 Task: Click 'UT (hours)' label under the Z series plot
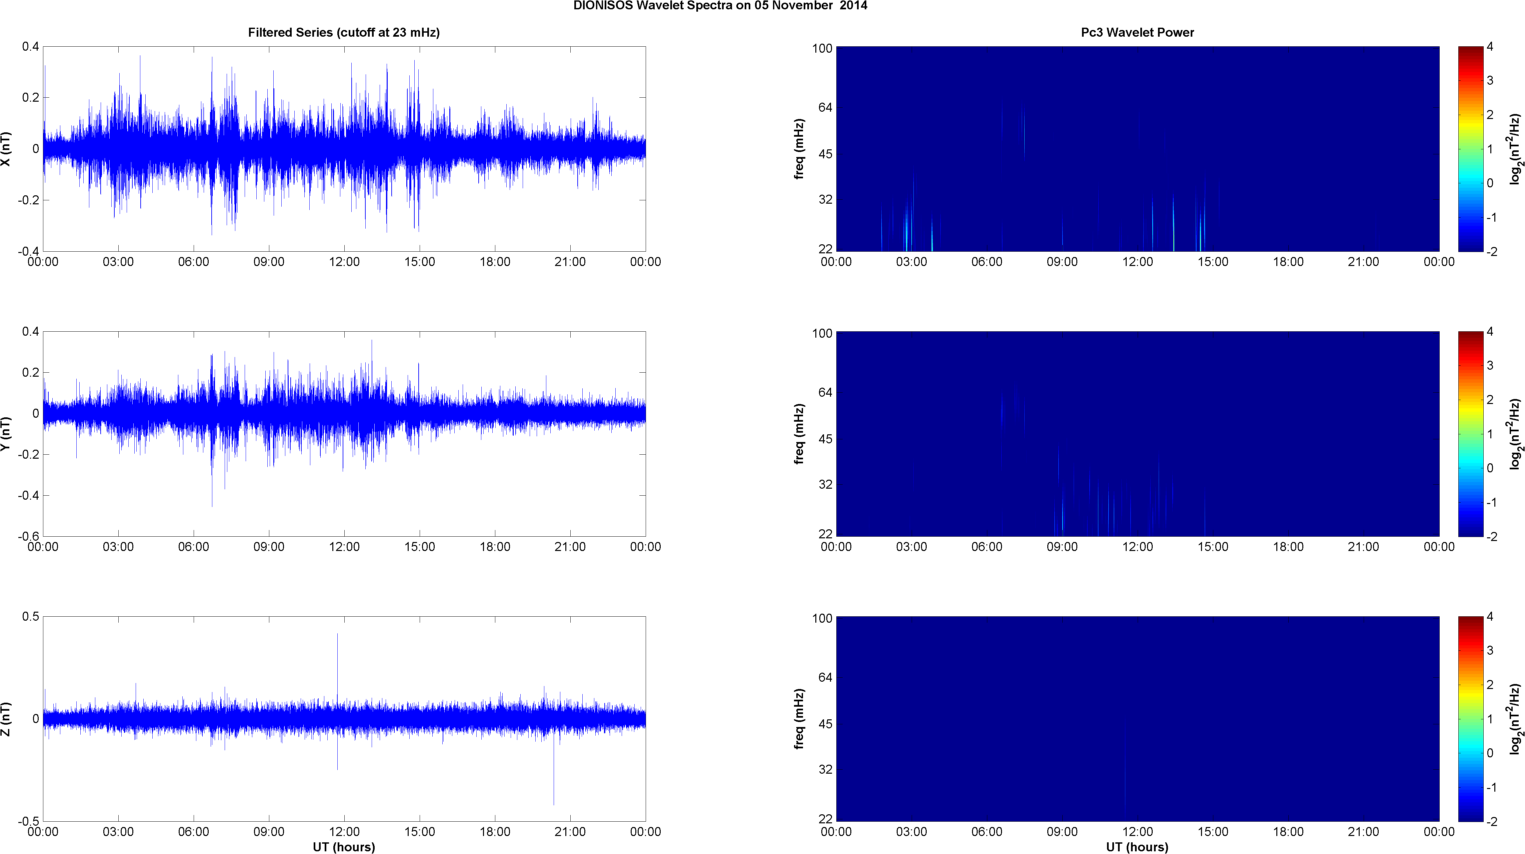click(344, 847)
